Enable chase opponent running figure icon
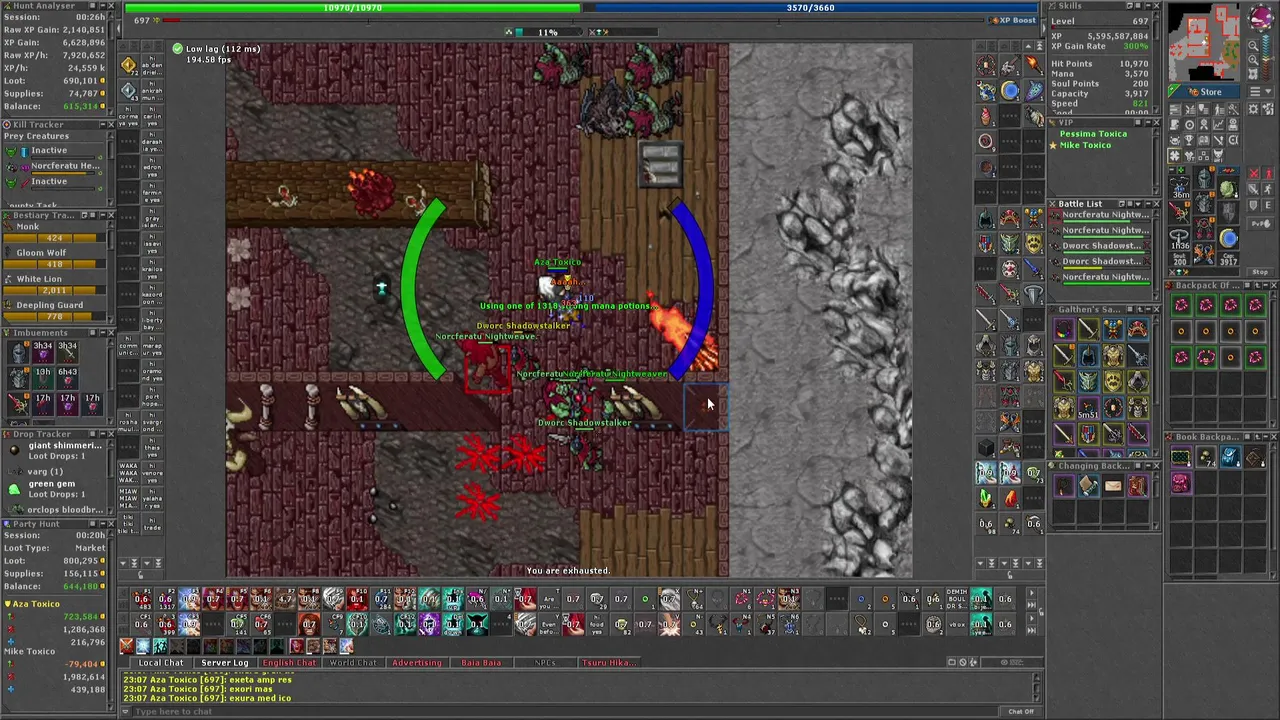Screen dimensions: 1280x720 coord(1269,189)
